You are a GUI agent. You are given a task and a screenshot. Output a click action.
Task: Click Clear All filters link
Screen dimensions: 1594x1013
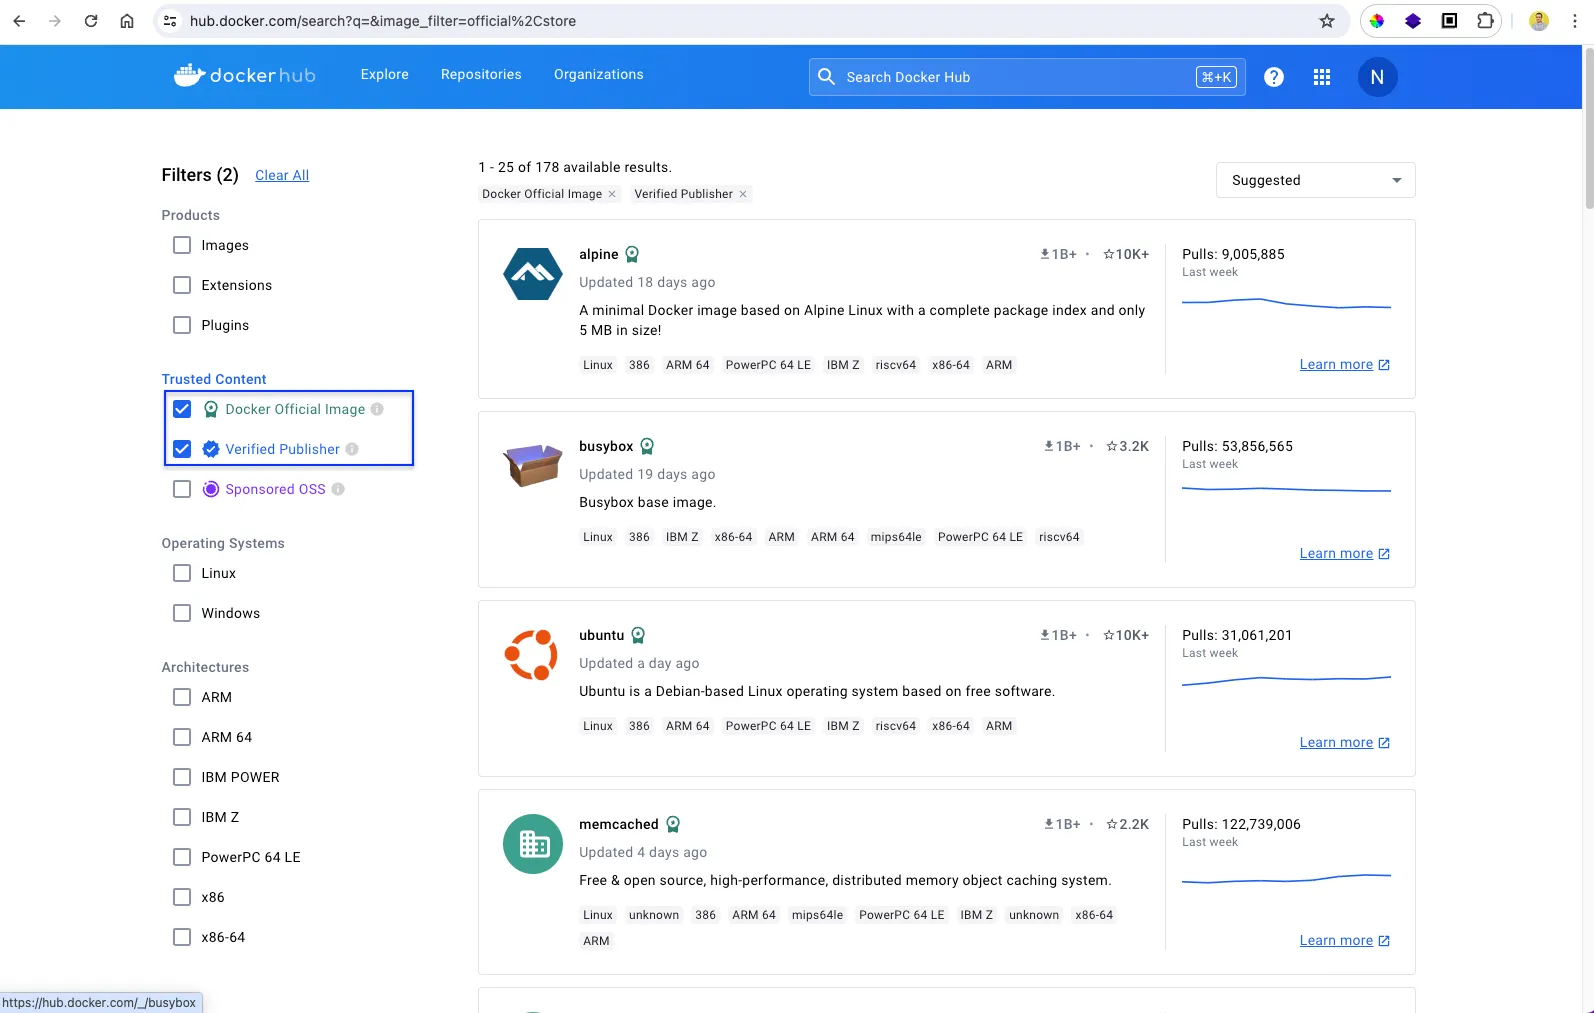282,175
